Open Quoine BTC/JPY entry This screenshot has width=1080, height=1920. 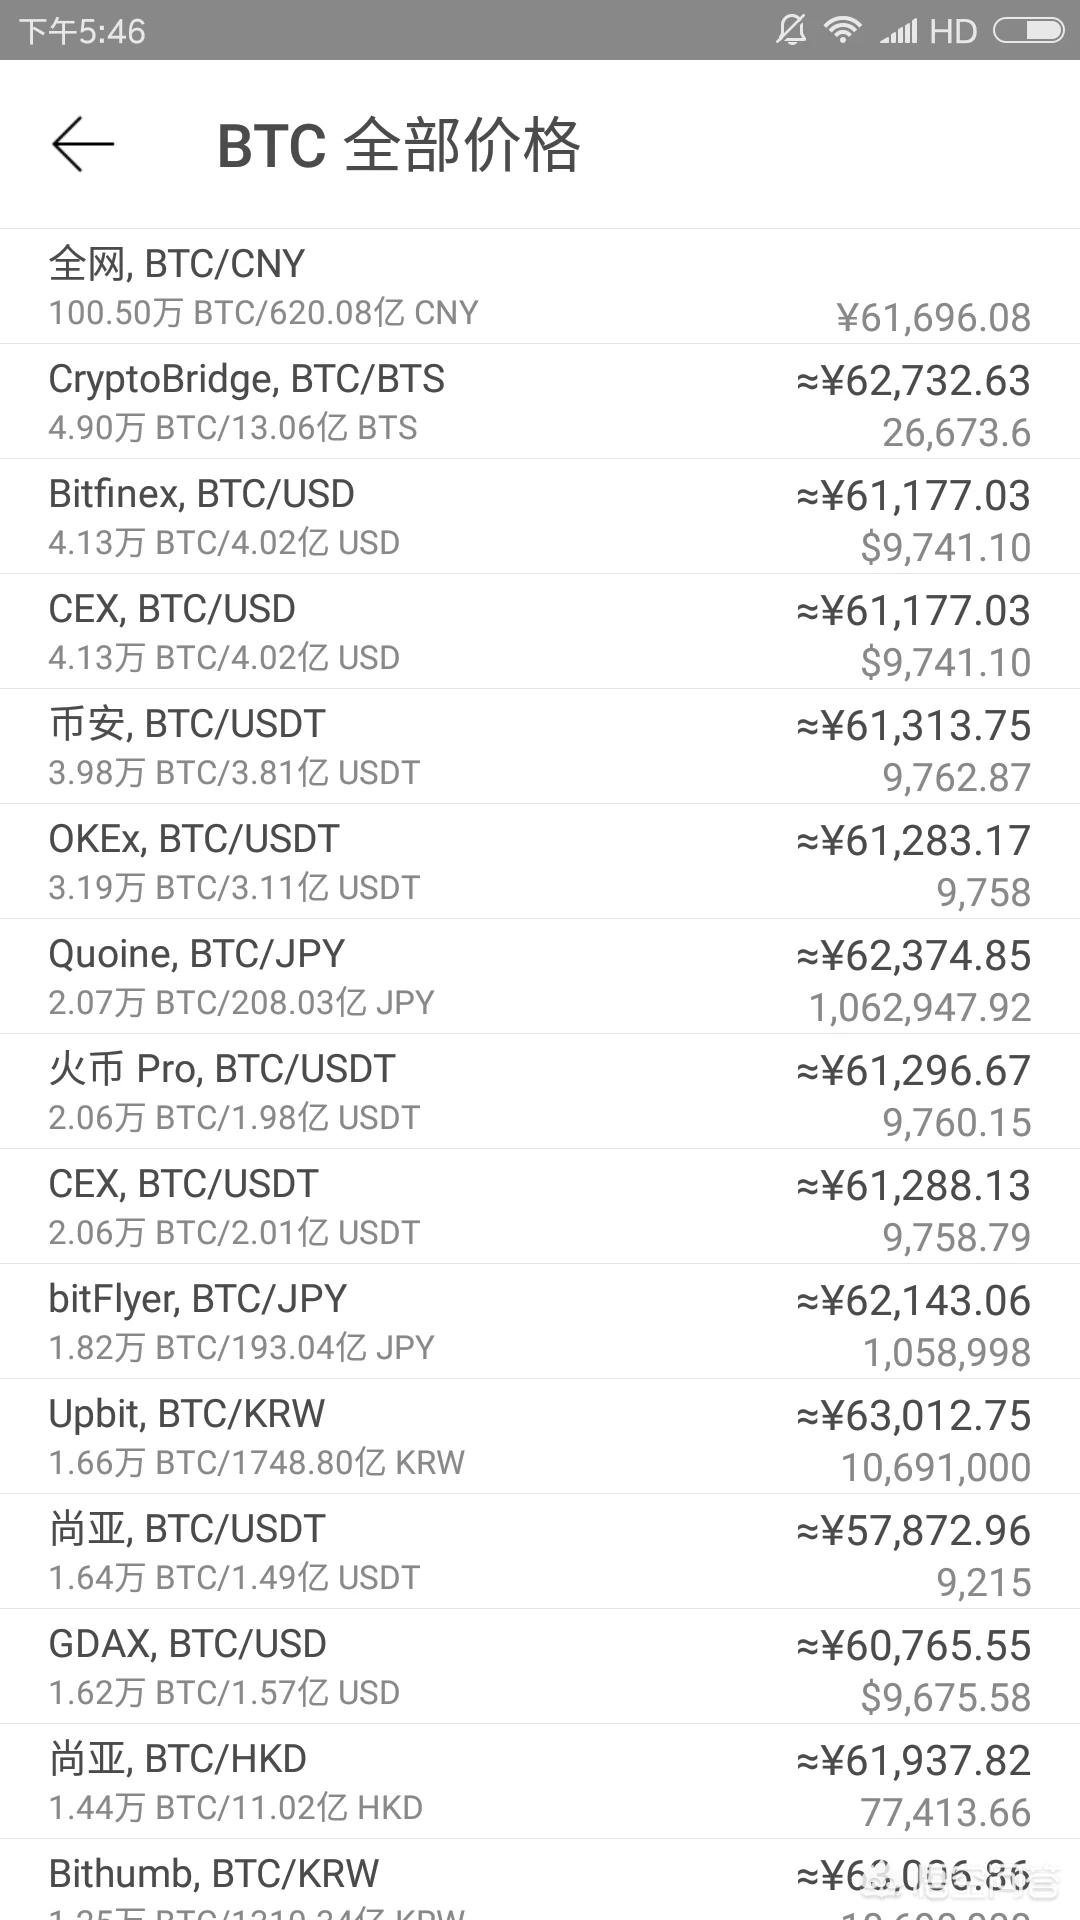(x=540, y=977)
